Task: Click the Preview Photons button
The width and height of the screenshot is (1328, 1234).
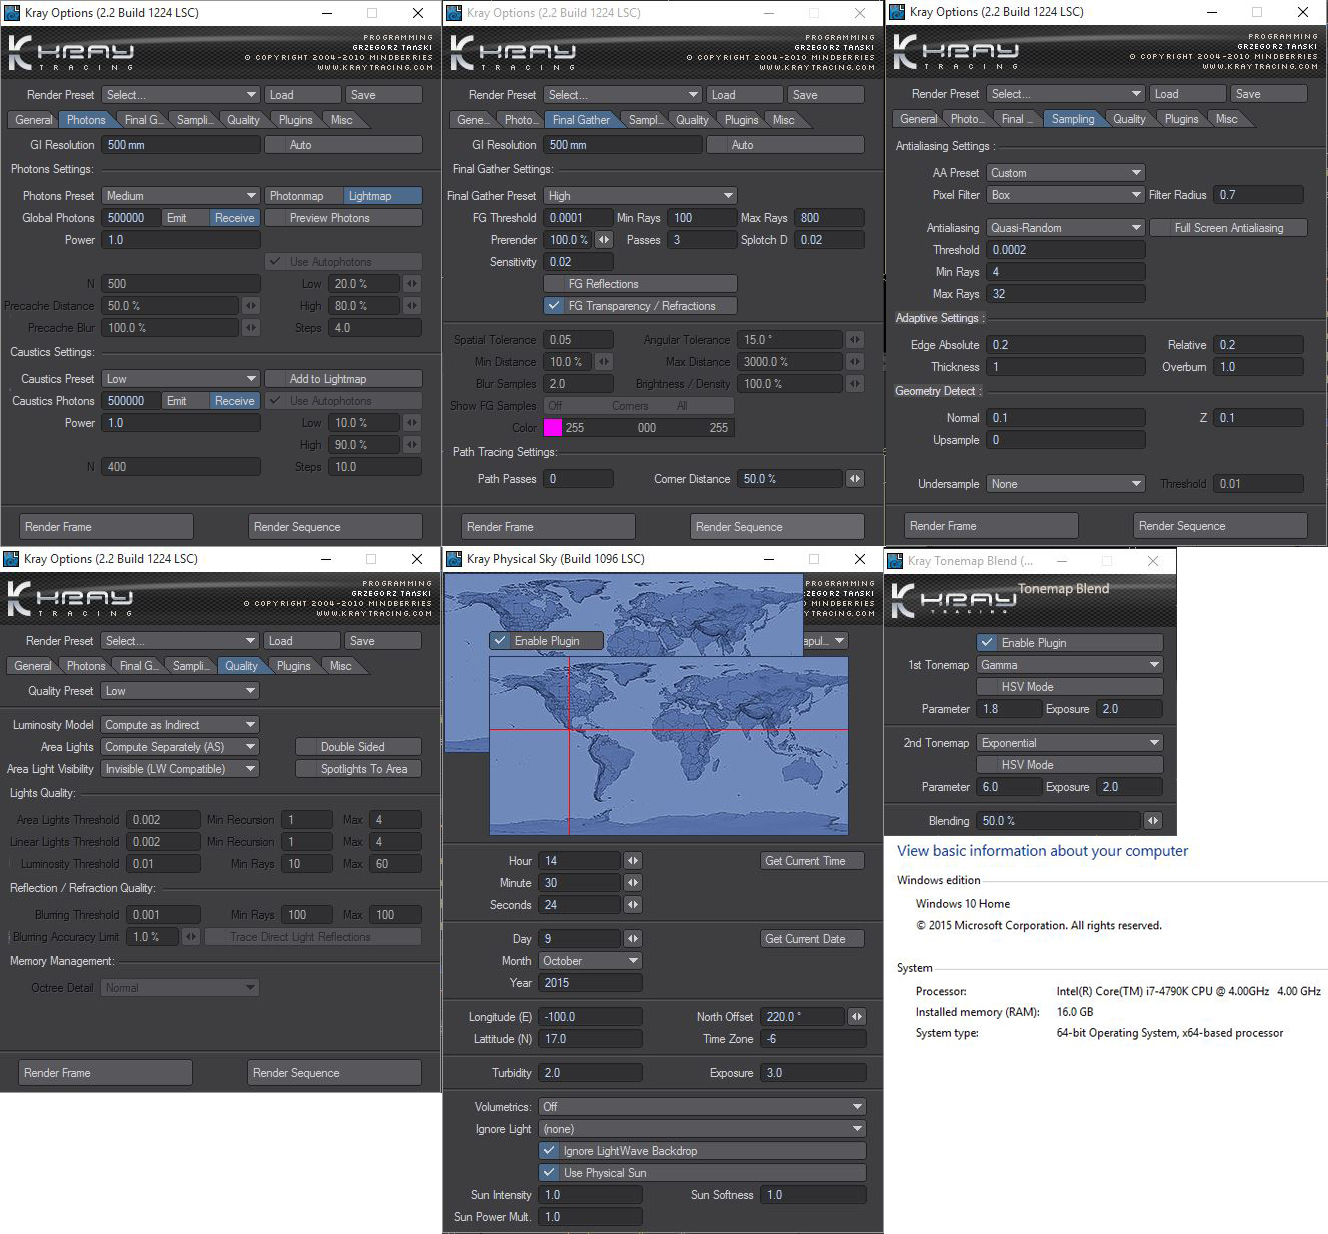Action: tap(329, 218)
